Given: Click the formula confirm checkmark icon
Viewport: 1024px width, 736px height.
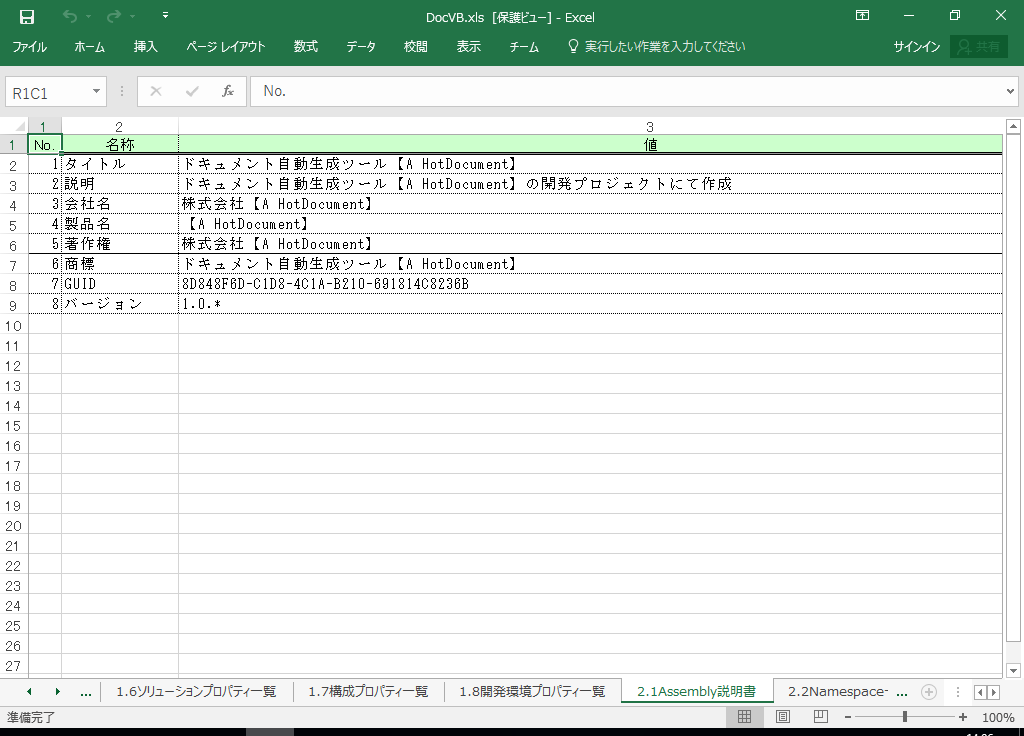Looking at the screenshot, I should (192, 91).
